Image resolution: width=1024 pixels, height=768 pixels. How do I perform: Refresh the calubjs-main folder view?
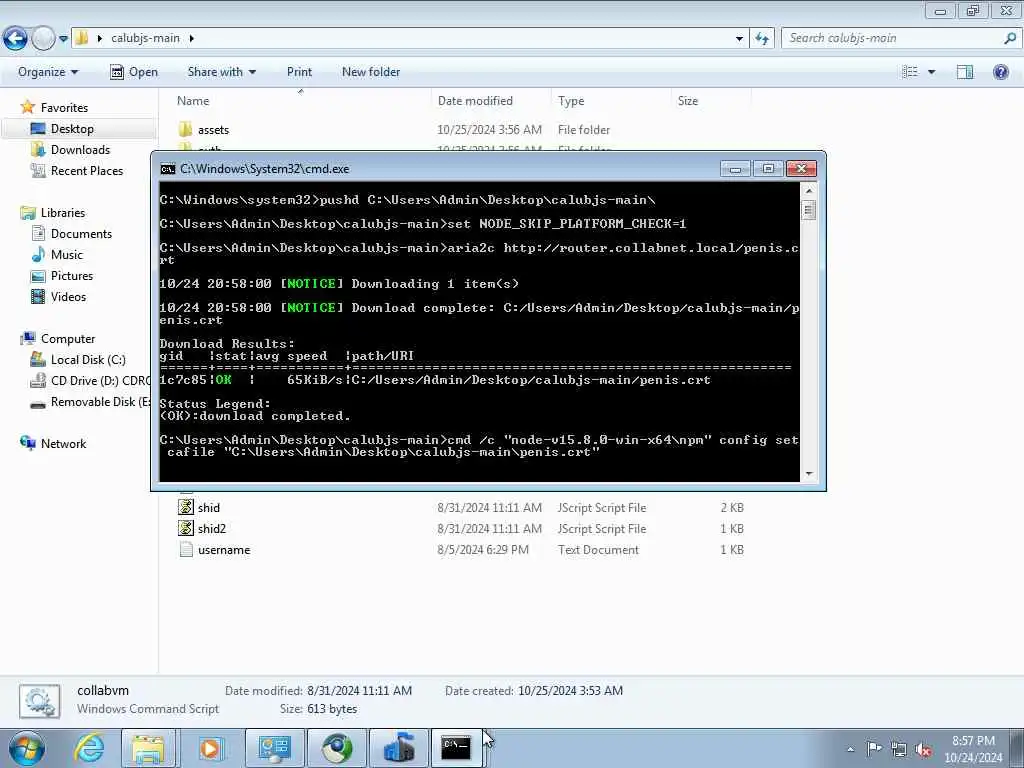(x=762, y=39)
